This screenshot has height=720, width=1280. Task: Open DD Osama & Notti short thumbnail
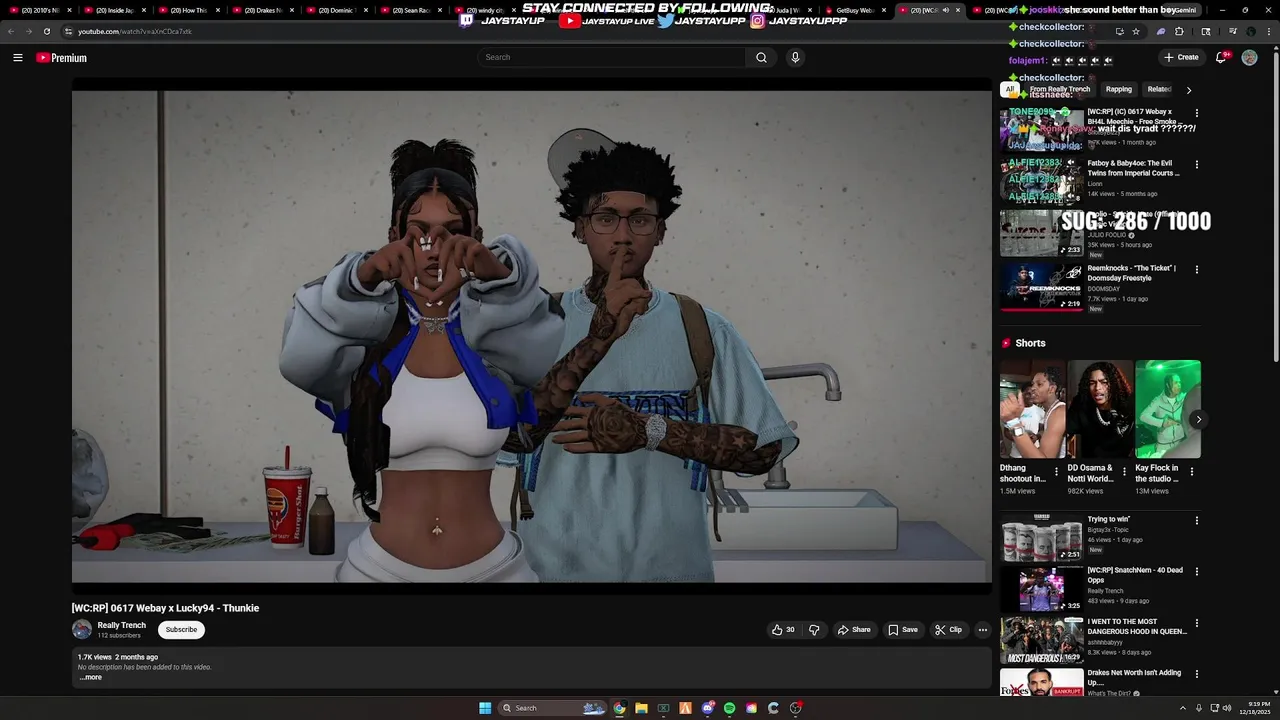coord(1100,409)
